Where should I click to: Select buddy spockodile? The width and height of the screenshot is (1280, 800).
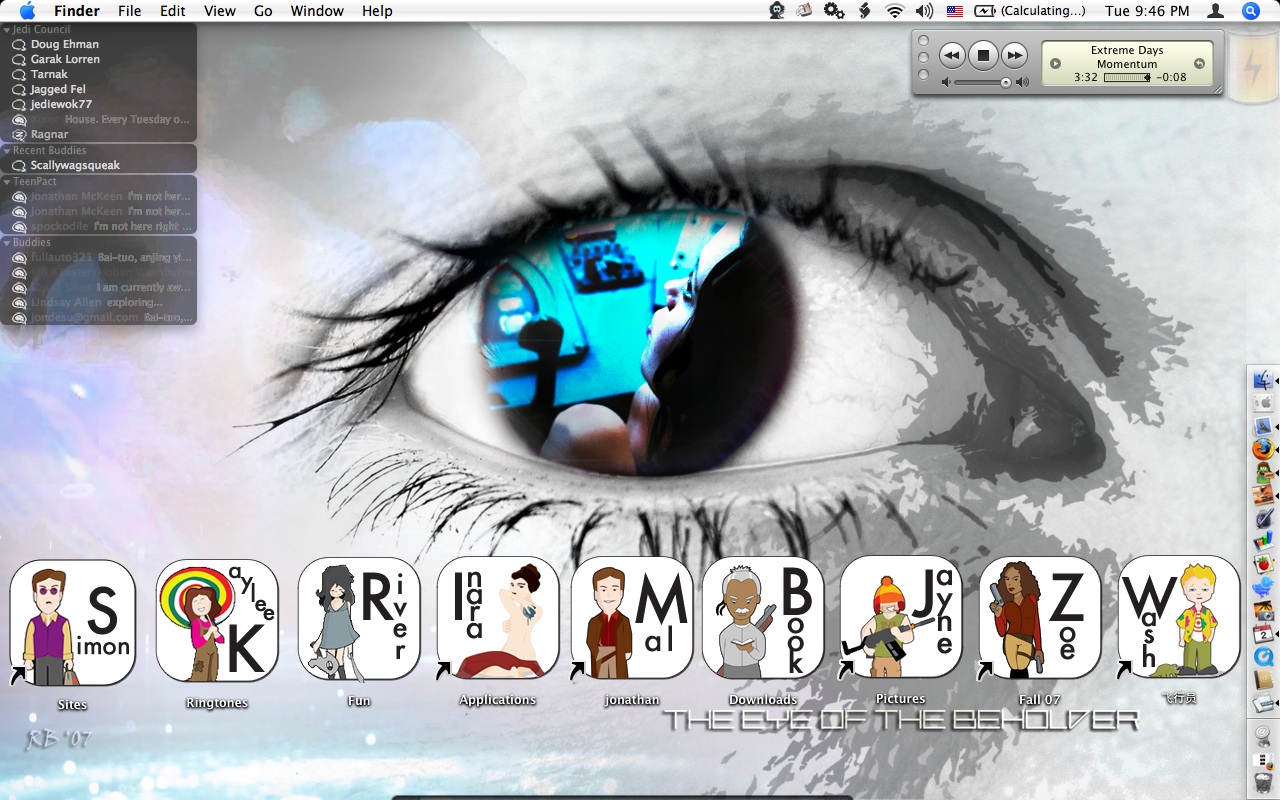(x=59, y=226)
